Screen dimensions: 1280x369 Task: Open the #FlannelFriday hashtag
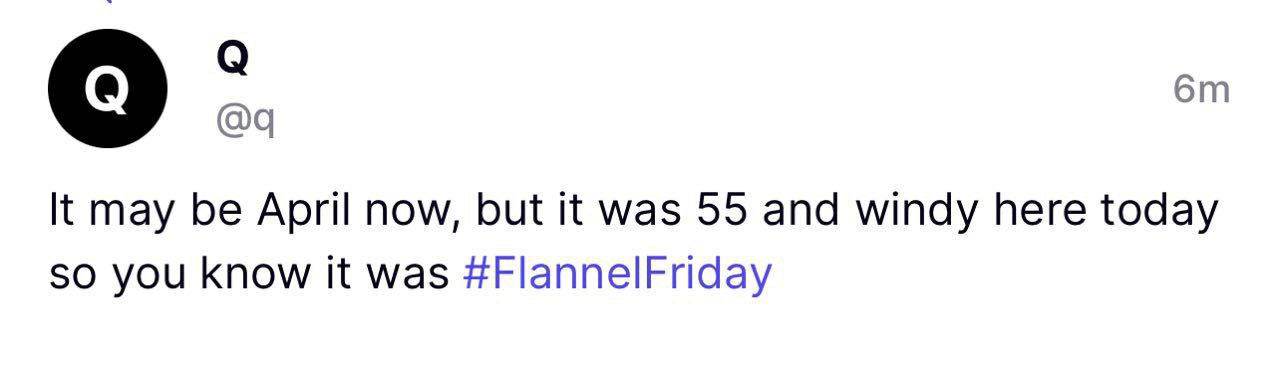tap(618, 273)
